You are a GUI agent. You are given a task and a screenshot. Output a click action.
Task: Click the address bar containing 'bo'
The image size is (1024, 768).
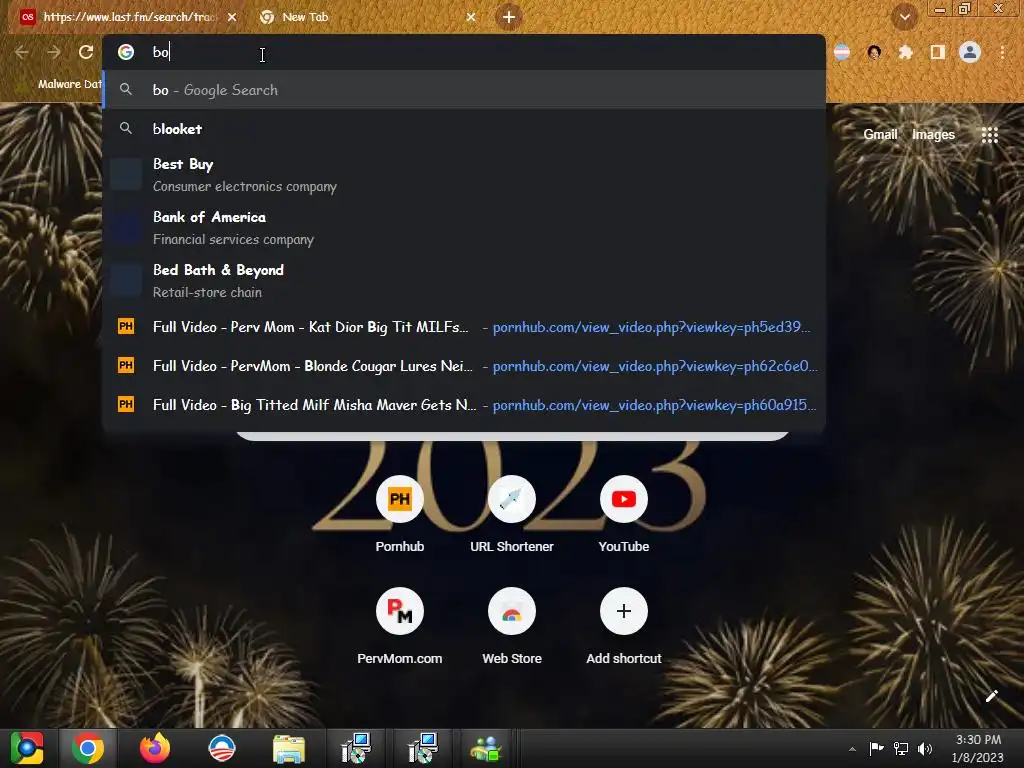point(464,52)
